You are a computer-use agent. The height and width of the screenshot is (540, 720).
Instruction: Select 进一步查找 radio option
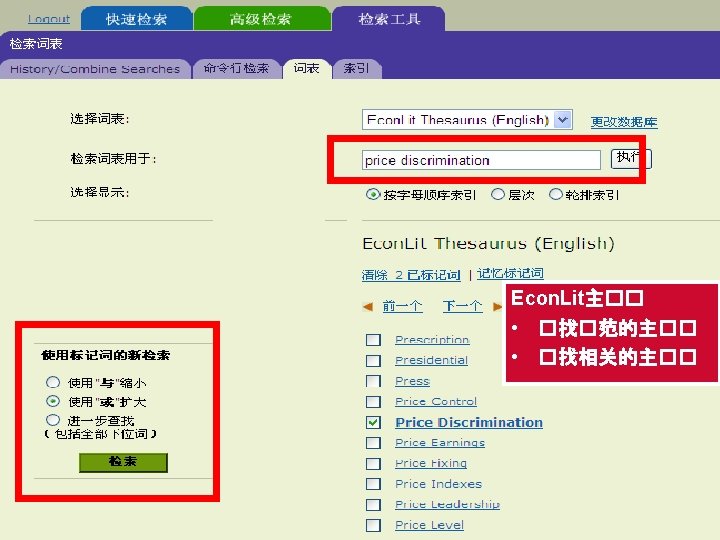pyautogui.click(x=53, y=420)
